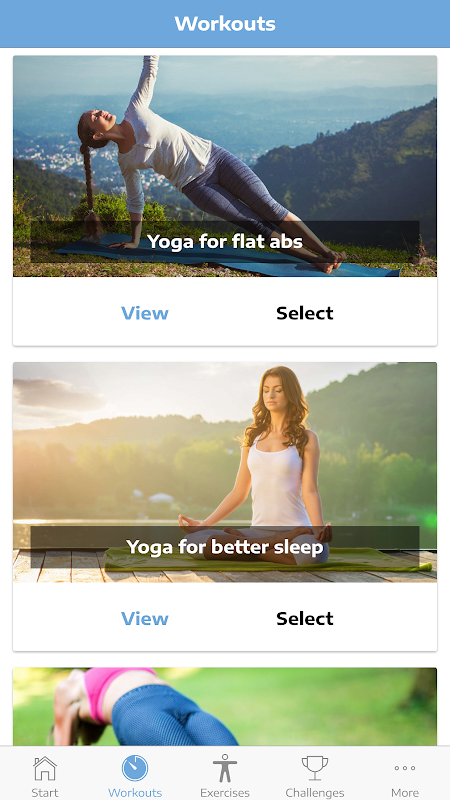Image resolution: width=450 pixels, height=800 pixels.
Task: Select the Yoga for better sleep workout
Action: pos(305,618)
